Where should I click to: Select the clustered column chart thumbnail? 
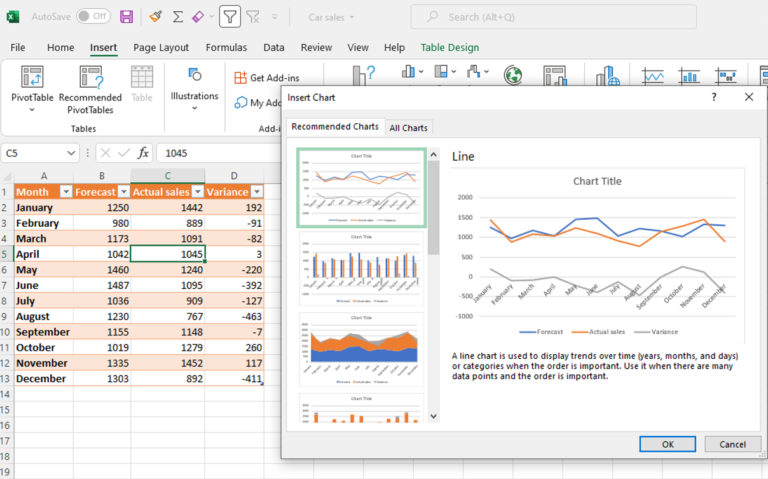coord(362,269)
